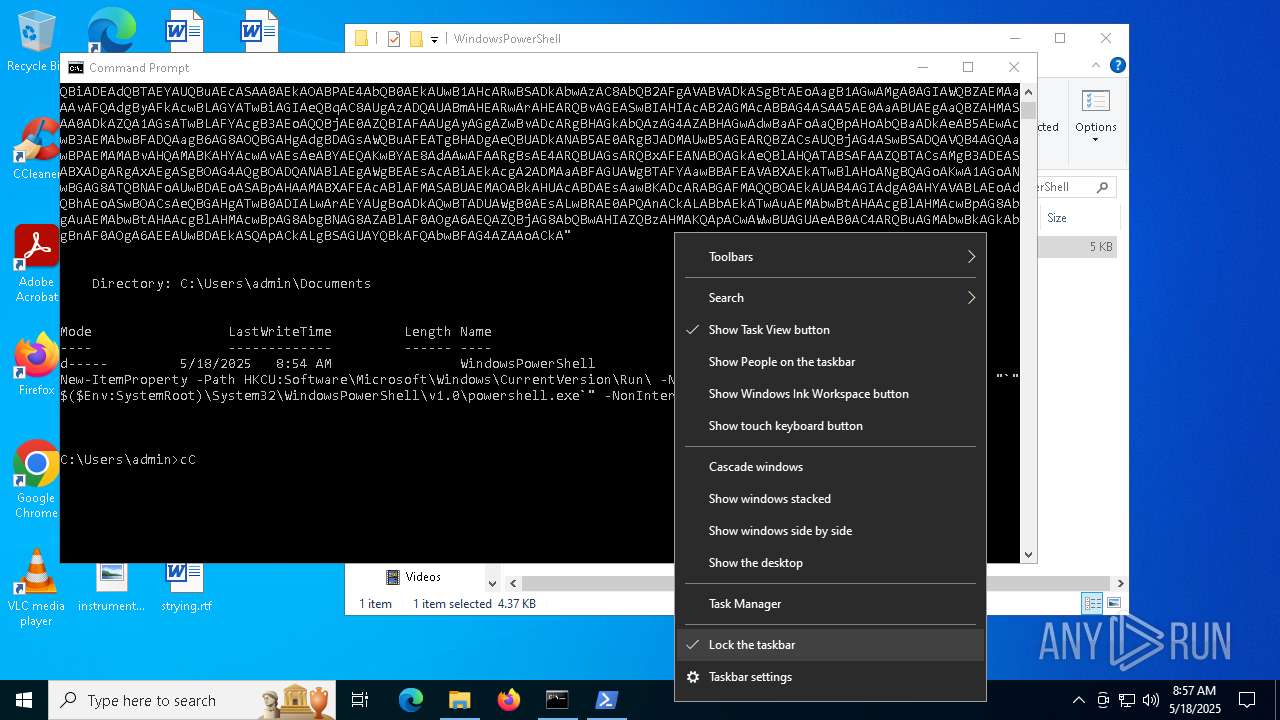Click Explorer Options ribbon icon
The image size is (1280, 720).
[1095, 102]
